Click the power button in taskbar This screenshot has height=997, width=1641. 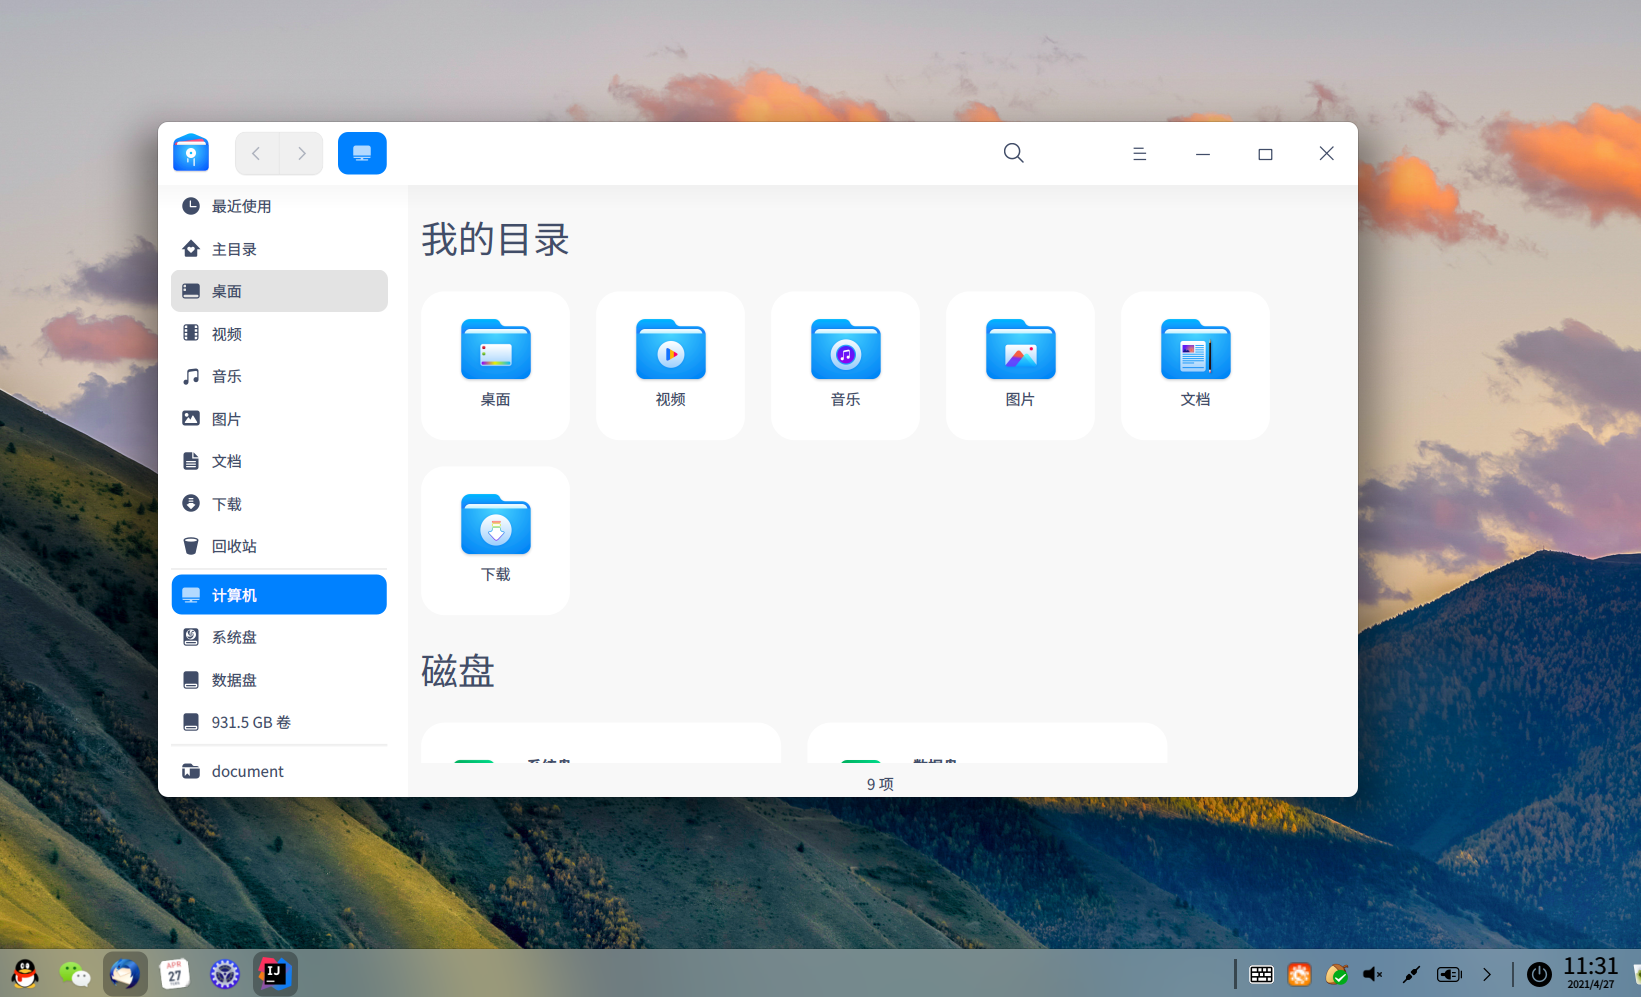[1539, 974]
